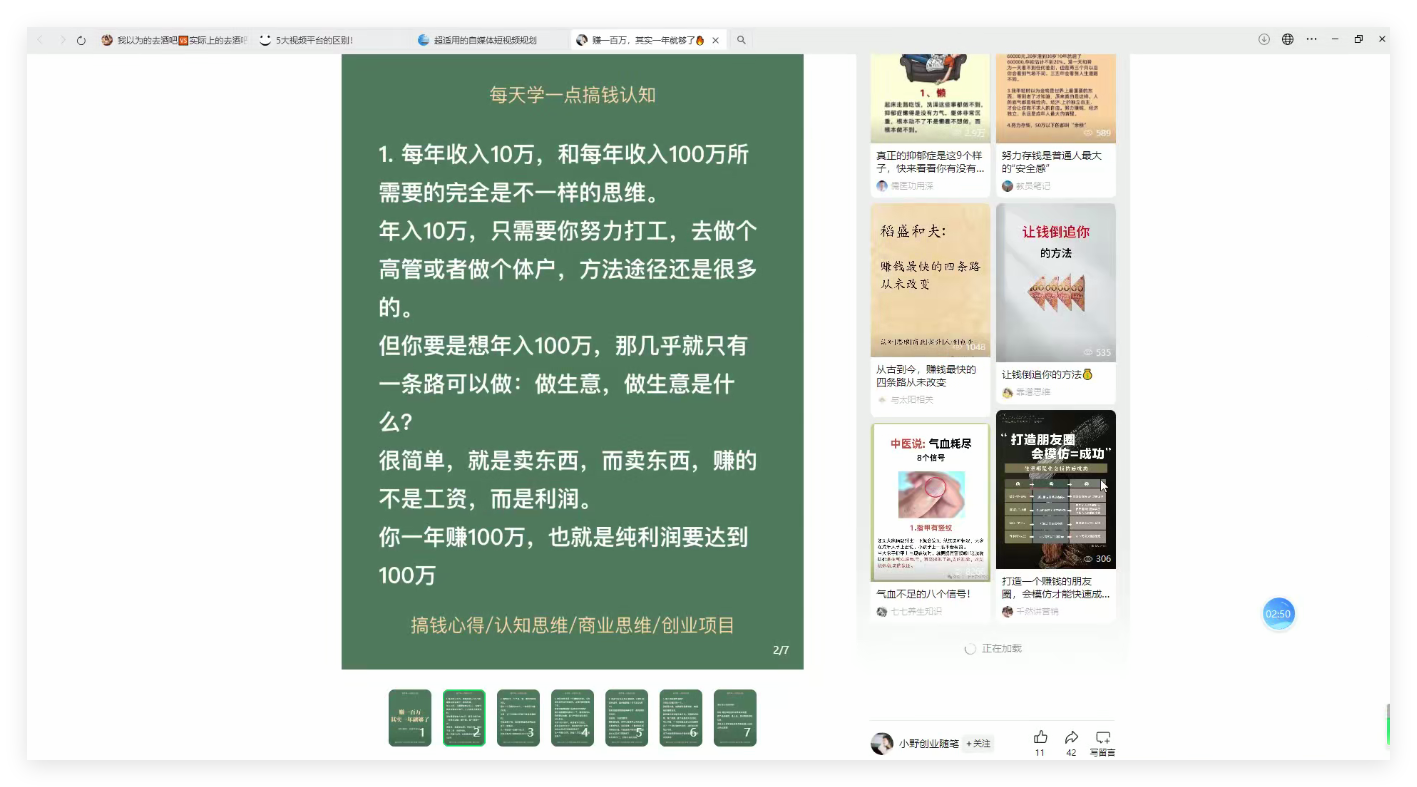Open author name under 真正的抑郁症 card
Image resolution: width=1417 pixels, height=787 pixels.
tap(912, 186)
